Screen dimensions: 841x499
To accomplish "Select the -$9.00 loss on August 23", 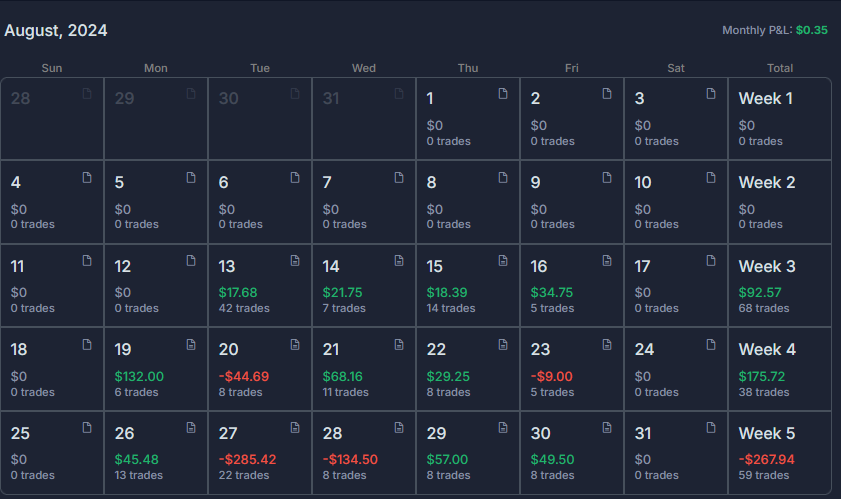I will tap(551, 377).
